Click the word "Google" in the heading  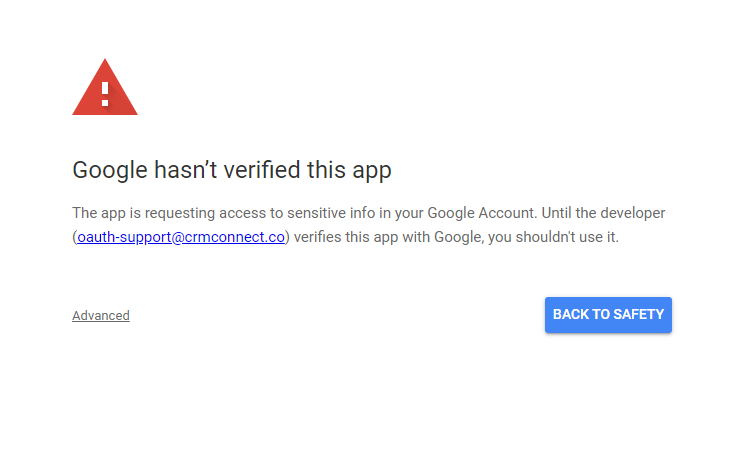108,170
